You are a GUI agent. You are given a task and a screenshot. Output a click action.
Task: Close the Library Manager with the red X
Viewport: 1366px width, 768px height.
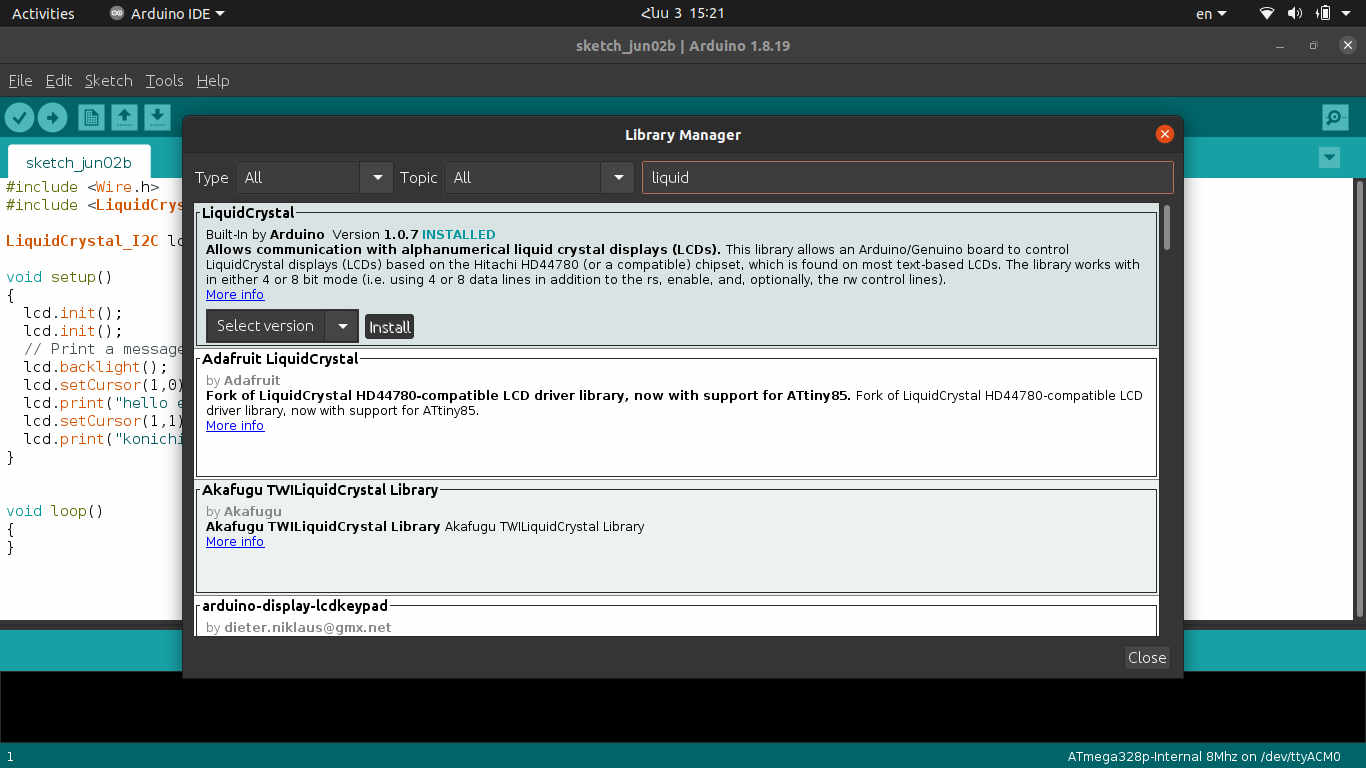(x=1164, y=134)
